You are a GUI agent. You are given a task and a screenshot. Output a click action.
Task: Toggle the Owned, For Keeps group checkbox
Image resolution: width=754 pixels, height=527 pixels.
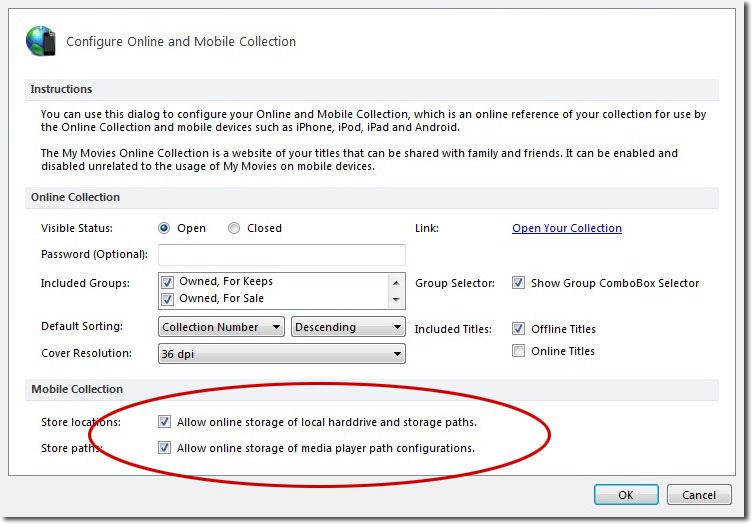tap(168, 282)
